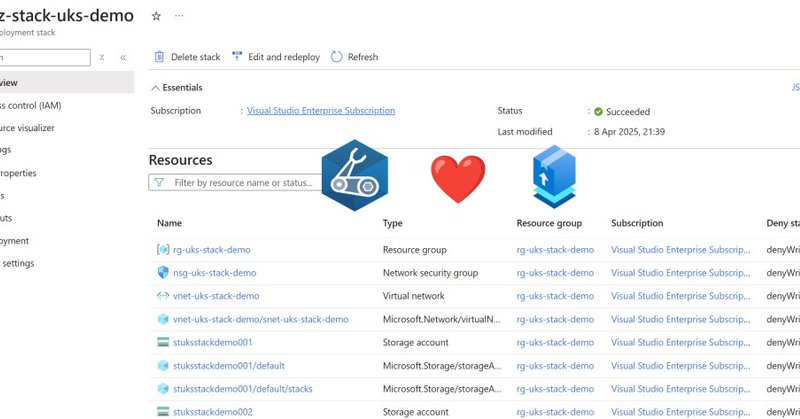Click the stuksstackdemo001 storage icon
This screenshot has height=419, width=800.
[163, 342]
